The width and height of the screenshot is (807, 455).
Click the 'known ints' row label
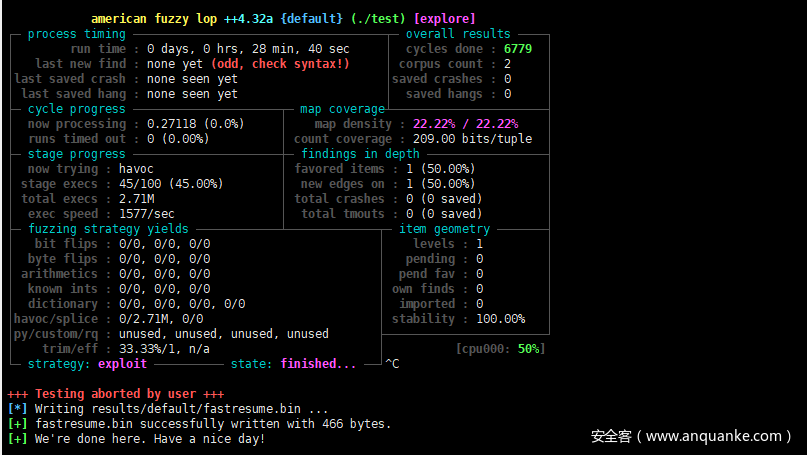point(62,289)
